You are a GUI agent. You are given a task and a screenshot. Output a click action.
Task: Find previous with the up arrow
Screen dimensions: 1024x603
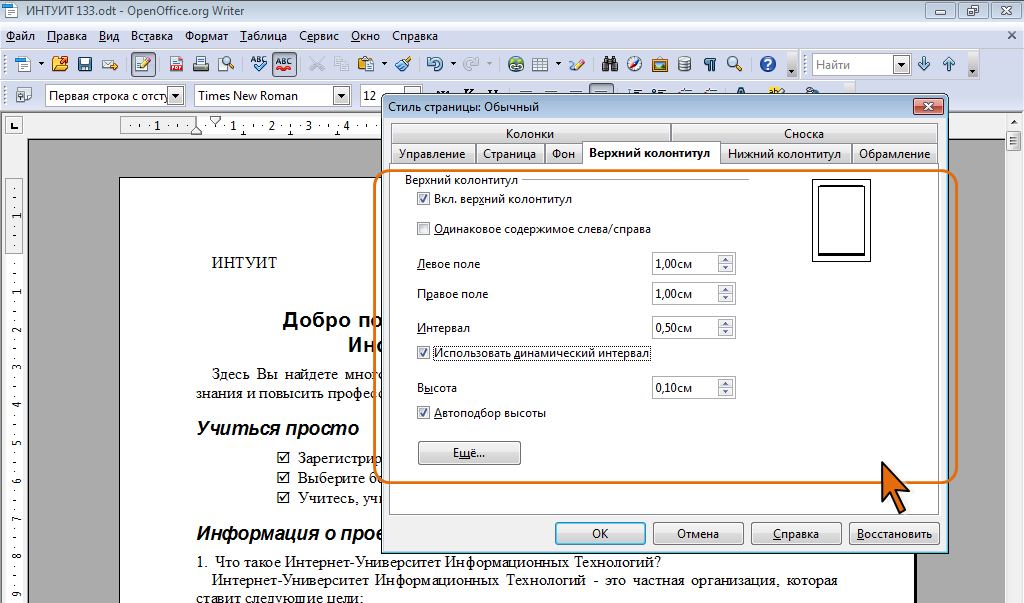tap(949, 64)
